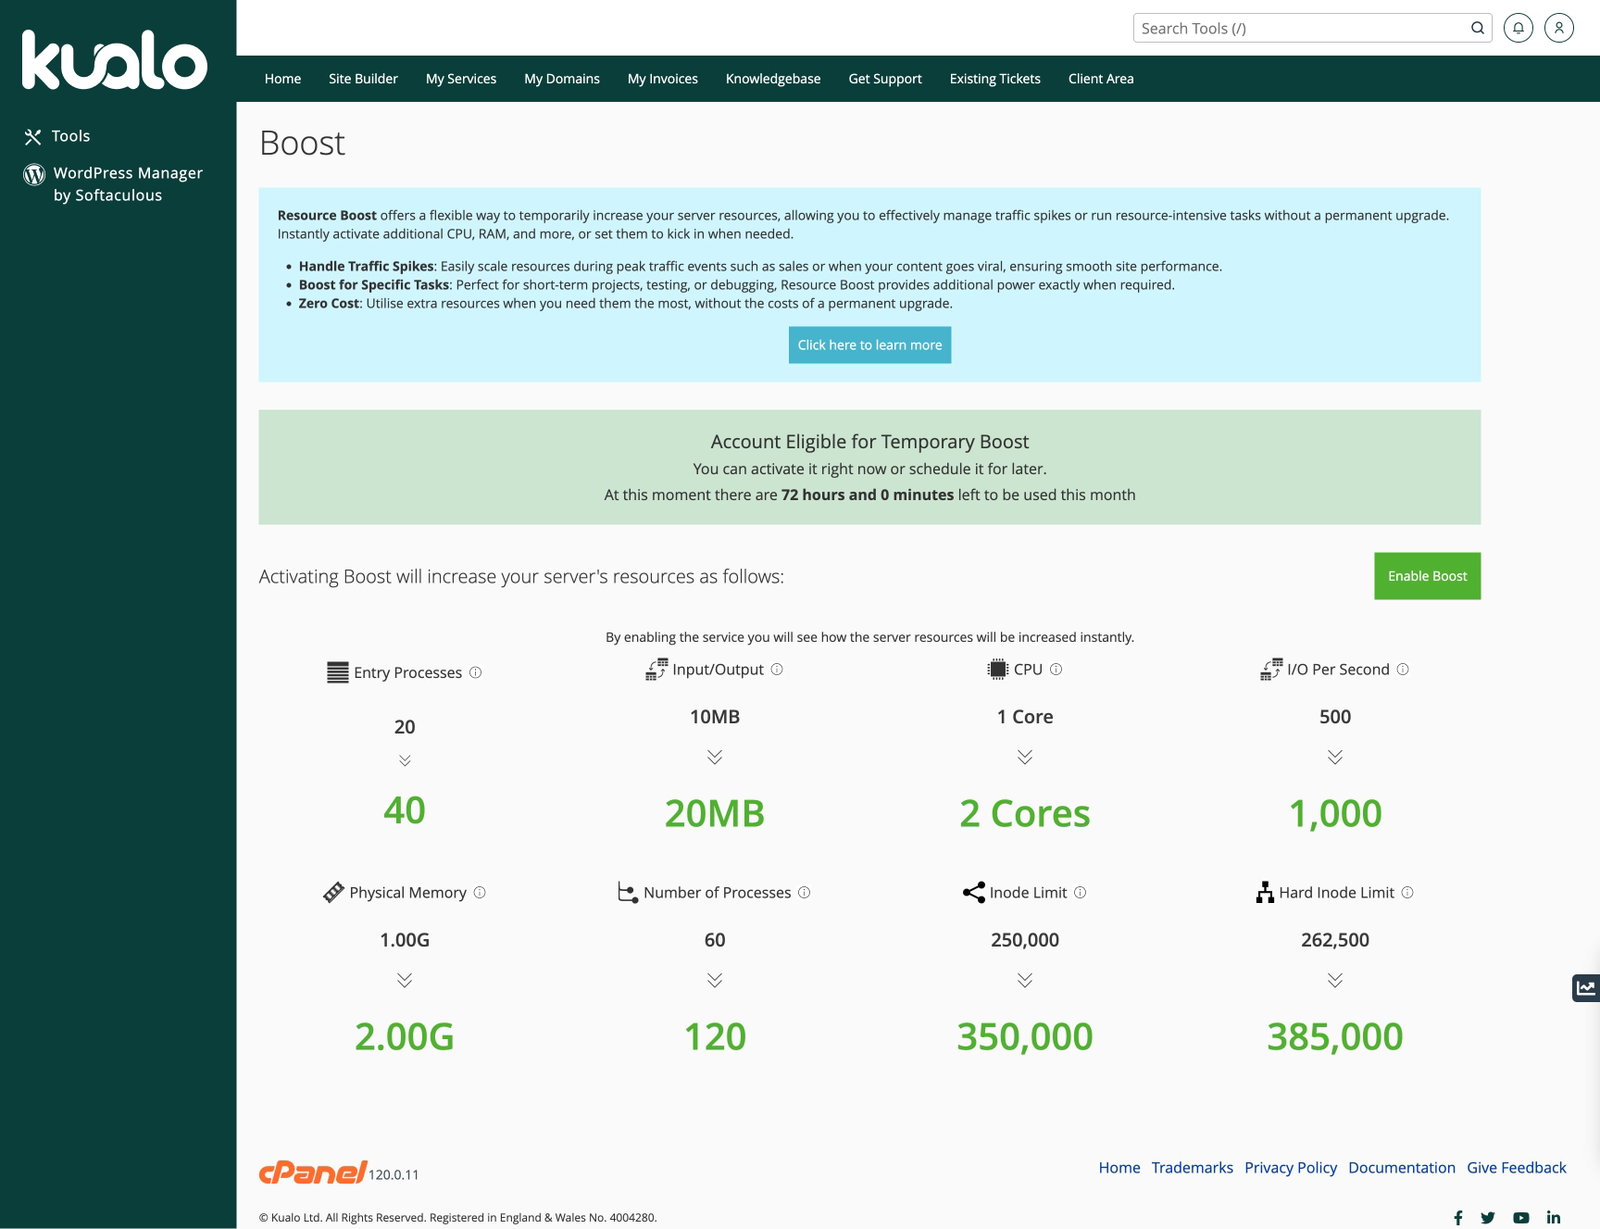Click the Physical Memory info icon

click(x=480, y=892)
